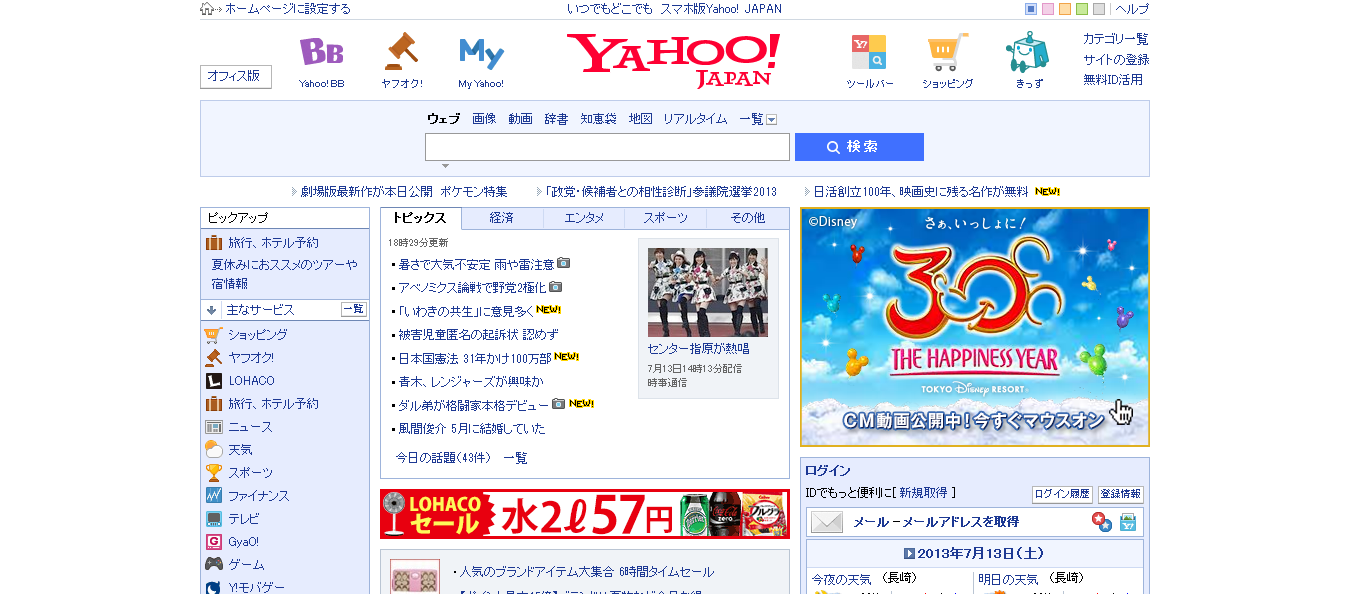Click the blue 検索 search button
The image size is (1349, 594).
tap(859, 147)
